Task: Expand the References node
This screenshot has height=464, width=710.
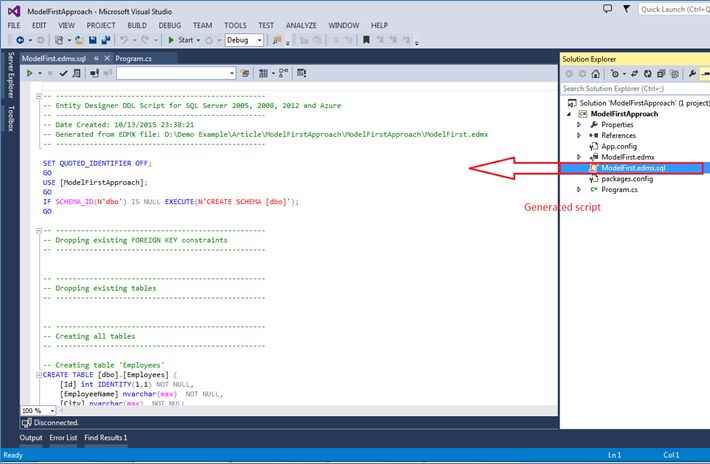Action: [579, 135]
